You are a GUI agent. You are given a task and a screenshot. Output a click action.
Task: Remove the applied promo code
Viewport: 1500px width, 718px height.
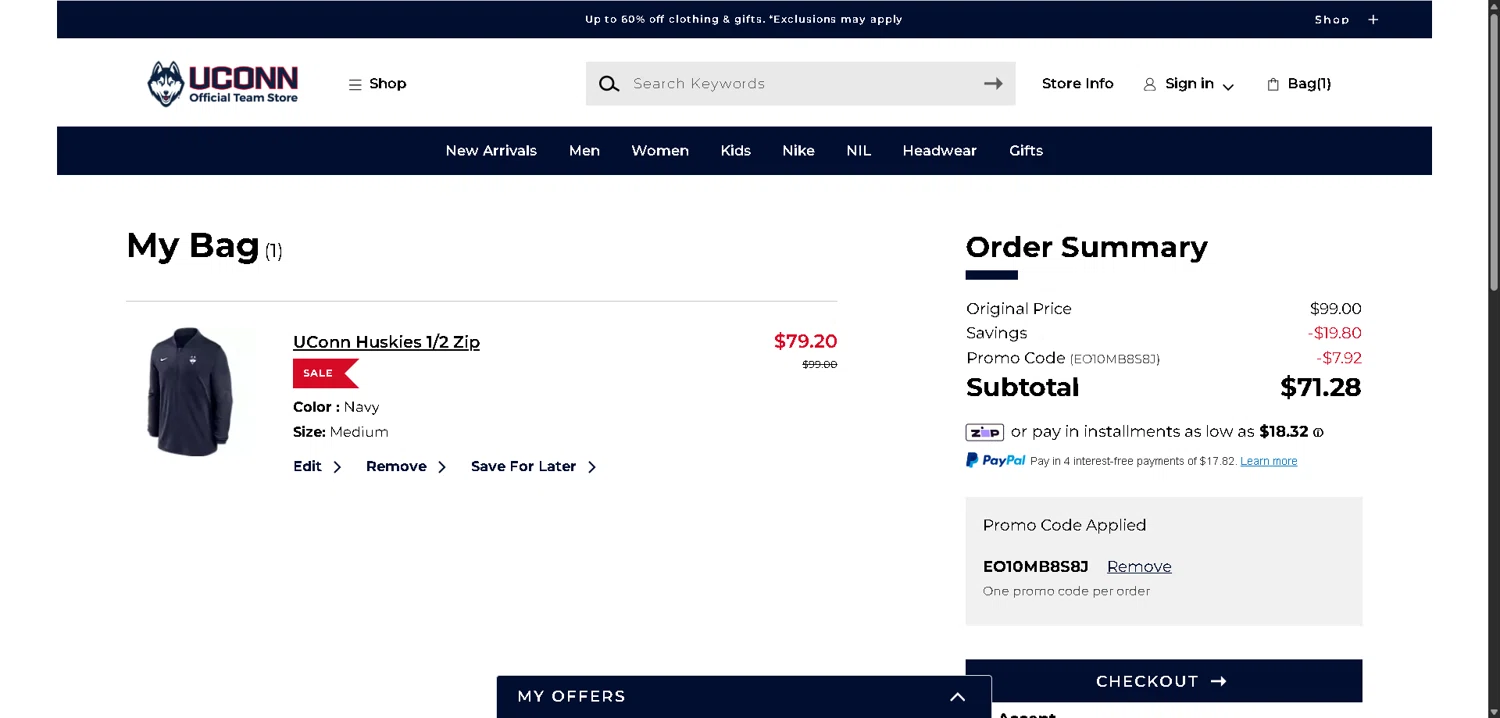point(1138,567)
